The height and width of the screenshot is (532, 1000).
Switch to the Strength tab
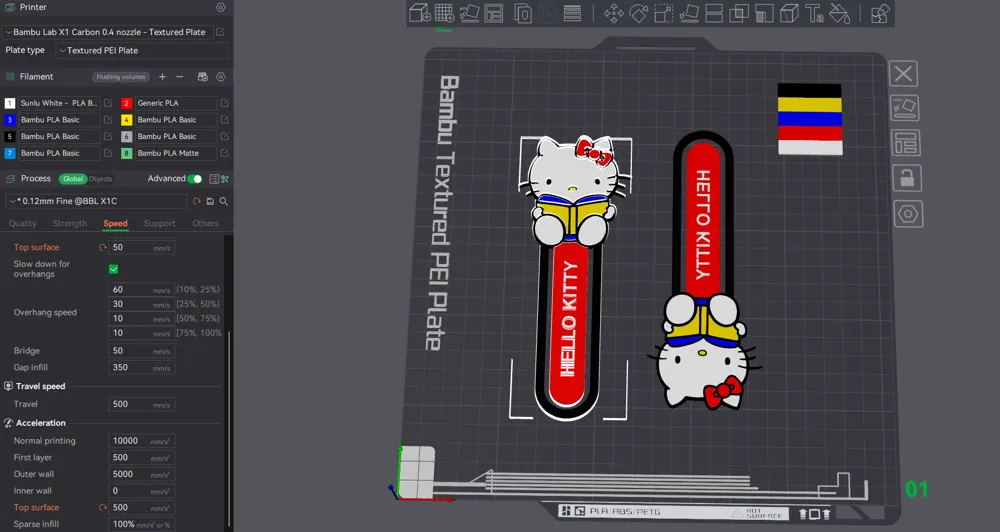point(70,223)
